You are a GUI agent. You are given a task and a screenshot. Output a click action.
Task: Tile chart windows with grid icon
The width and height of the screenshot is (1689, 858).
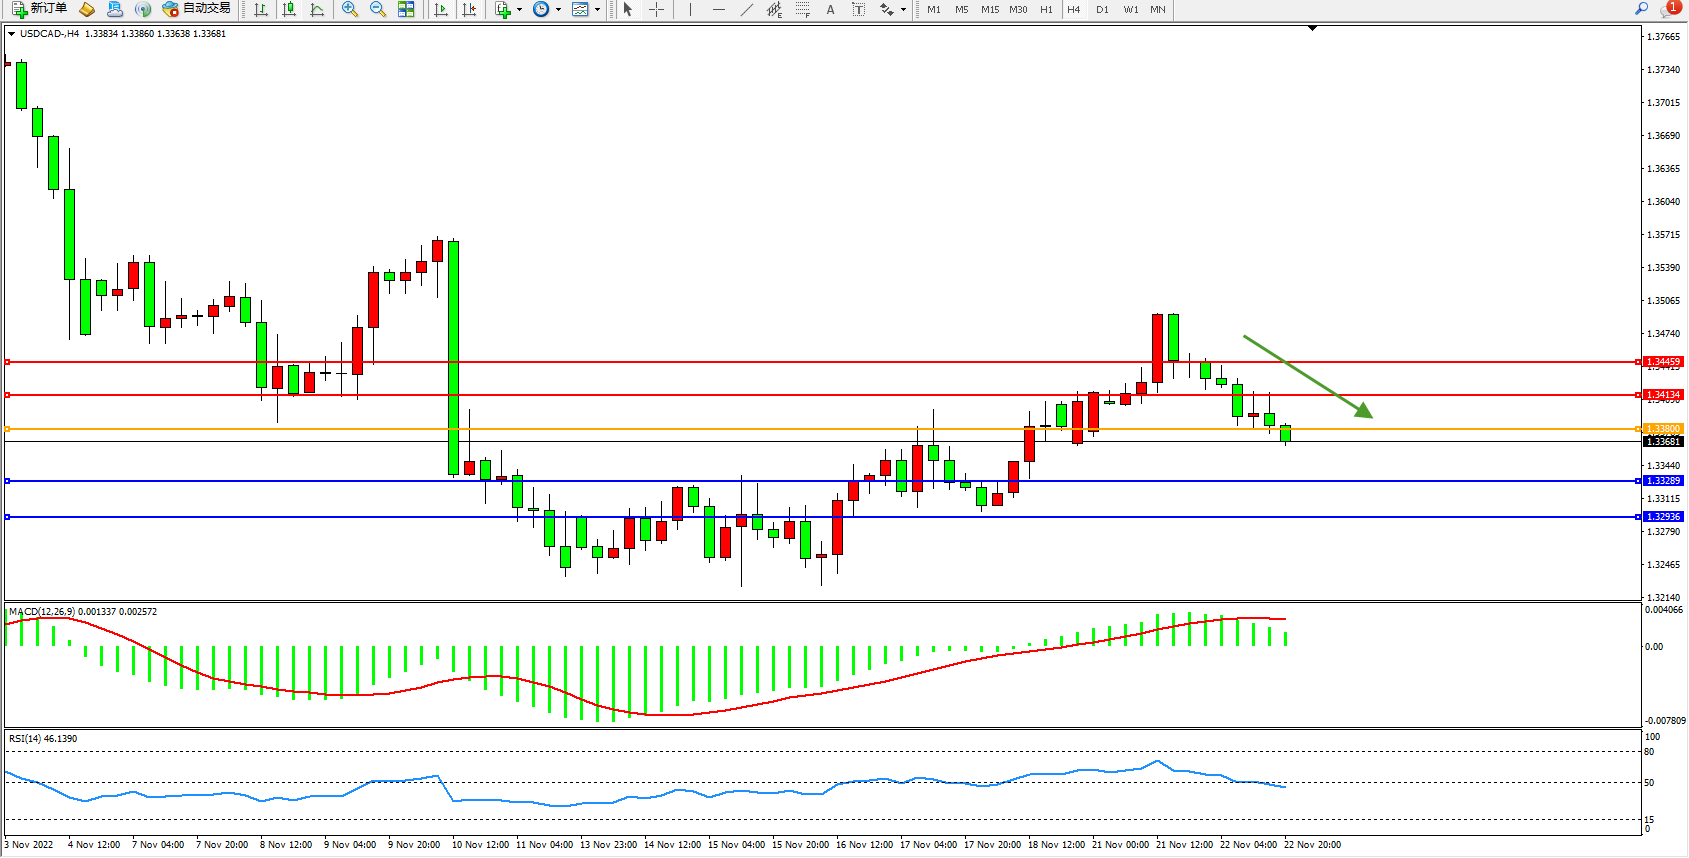click(406, 9)
